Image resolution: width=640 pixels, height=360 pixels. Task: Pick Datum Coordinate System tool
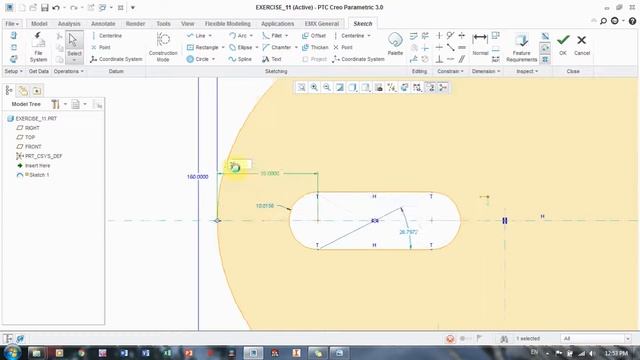(116, 59)
